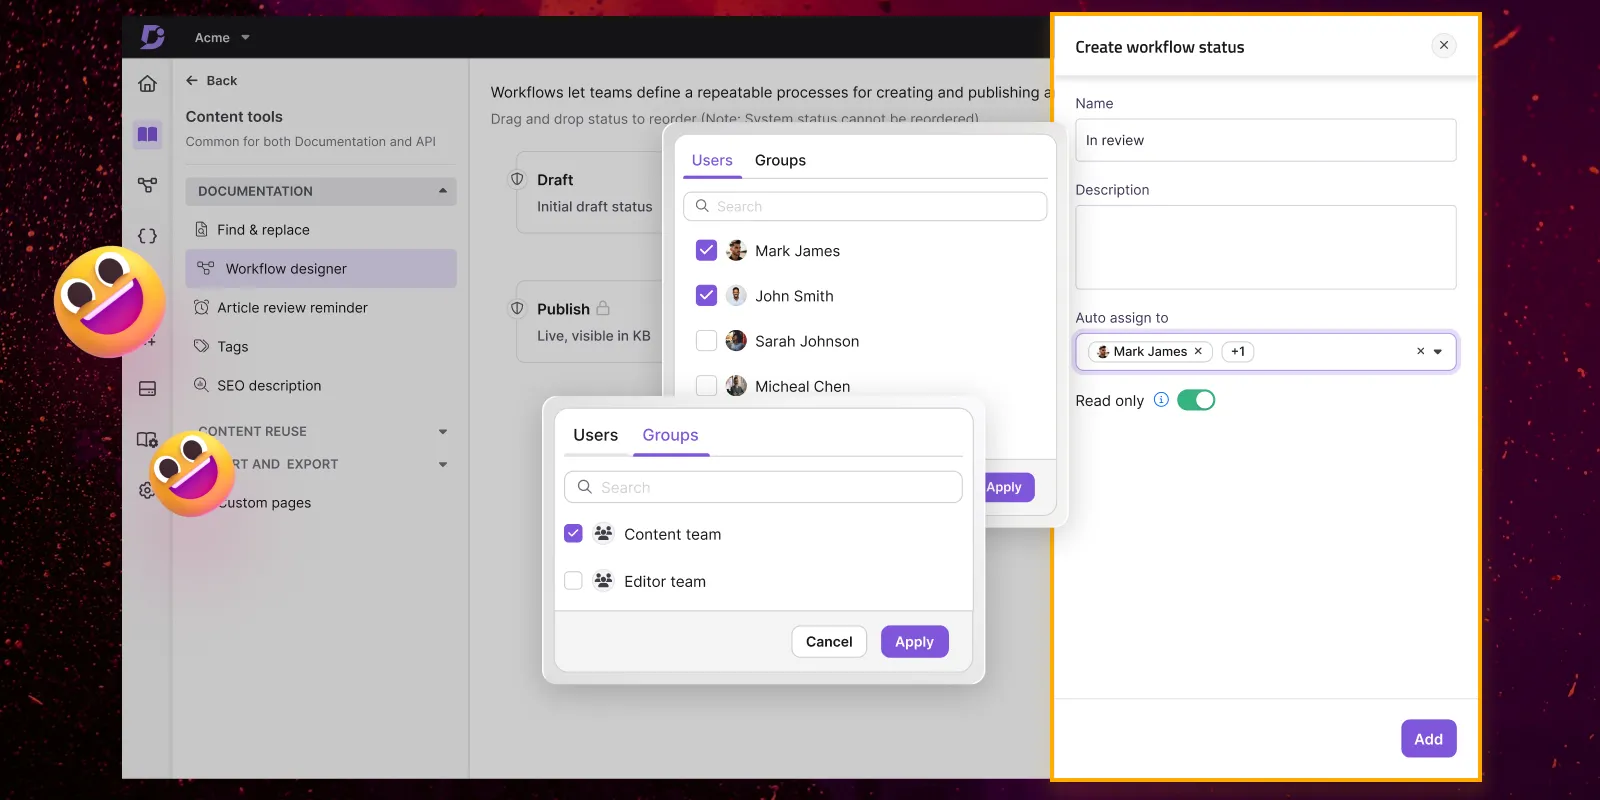
Task: Open Workflow designer menu item
Action: coord(321,268)
